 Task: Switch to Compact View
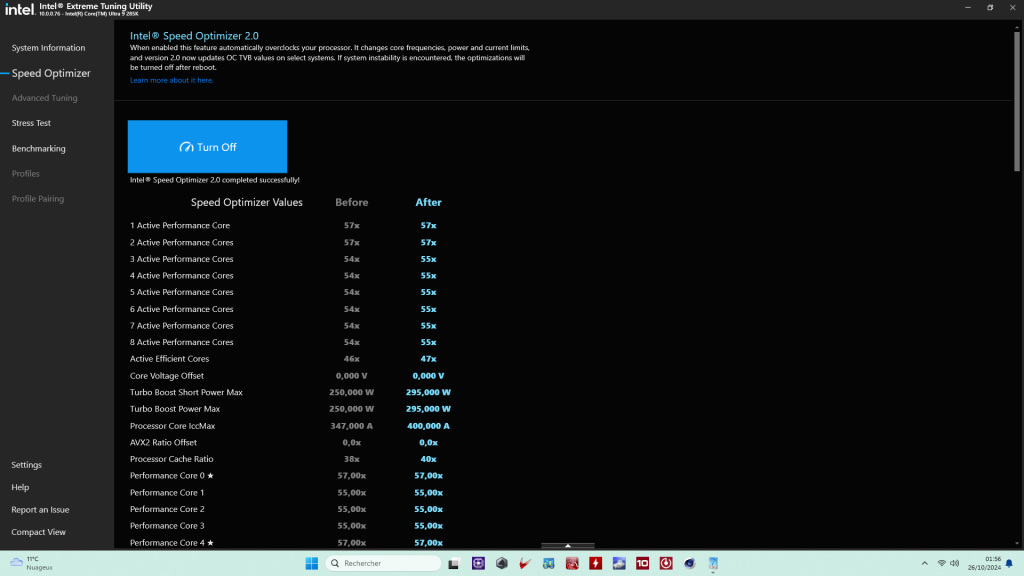pyautogui.click(x=39, y=532)
